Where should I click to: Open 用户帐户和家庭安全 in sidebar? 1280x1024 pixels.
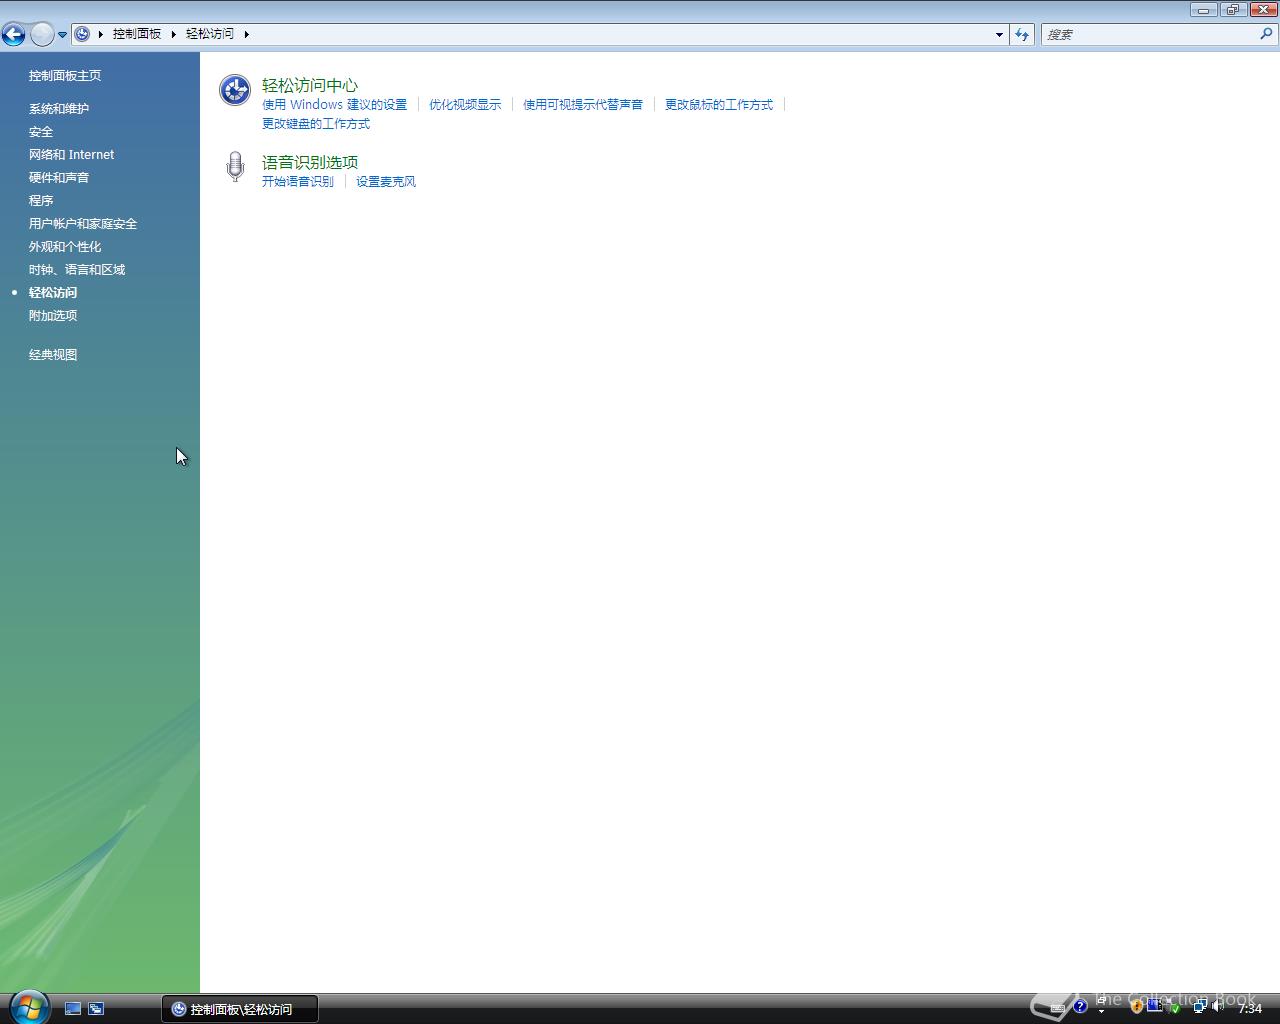click(x=83, y=224)
